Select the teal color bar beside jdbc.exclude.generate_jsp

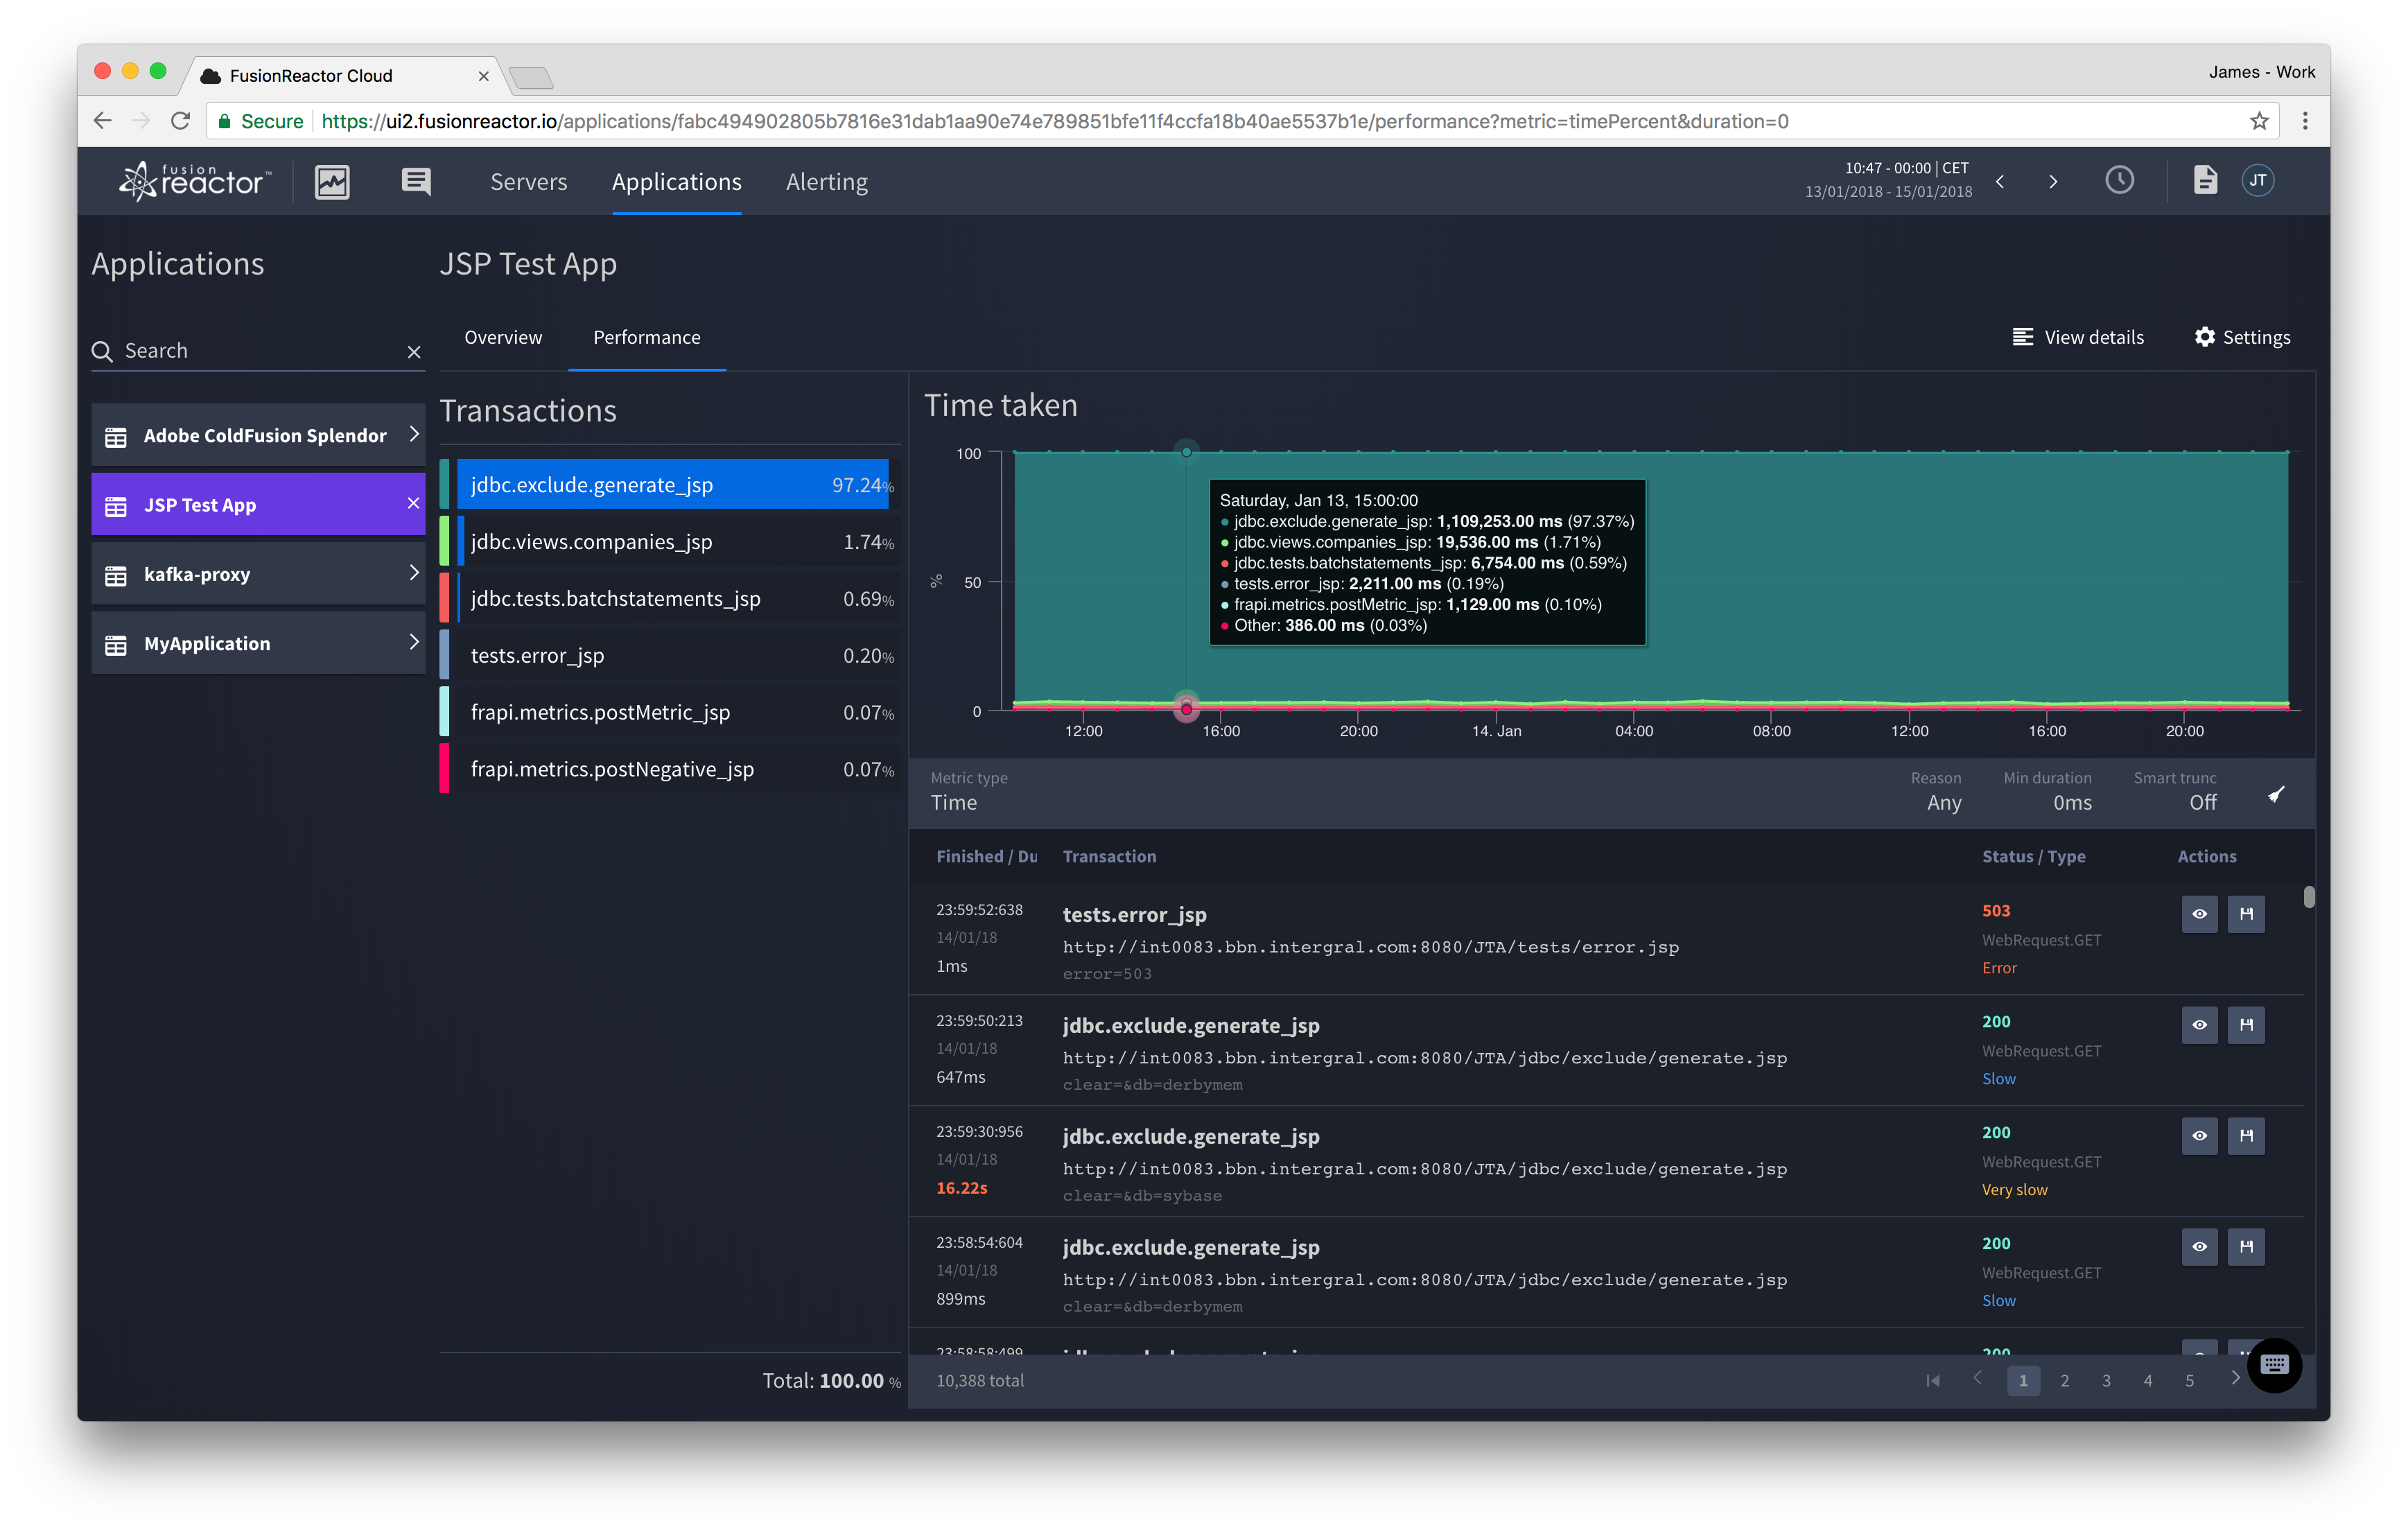pyautogui.click(x=444, y=484)
